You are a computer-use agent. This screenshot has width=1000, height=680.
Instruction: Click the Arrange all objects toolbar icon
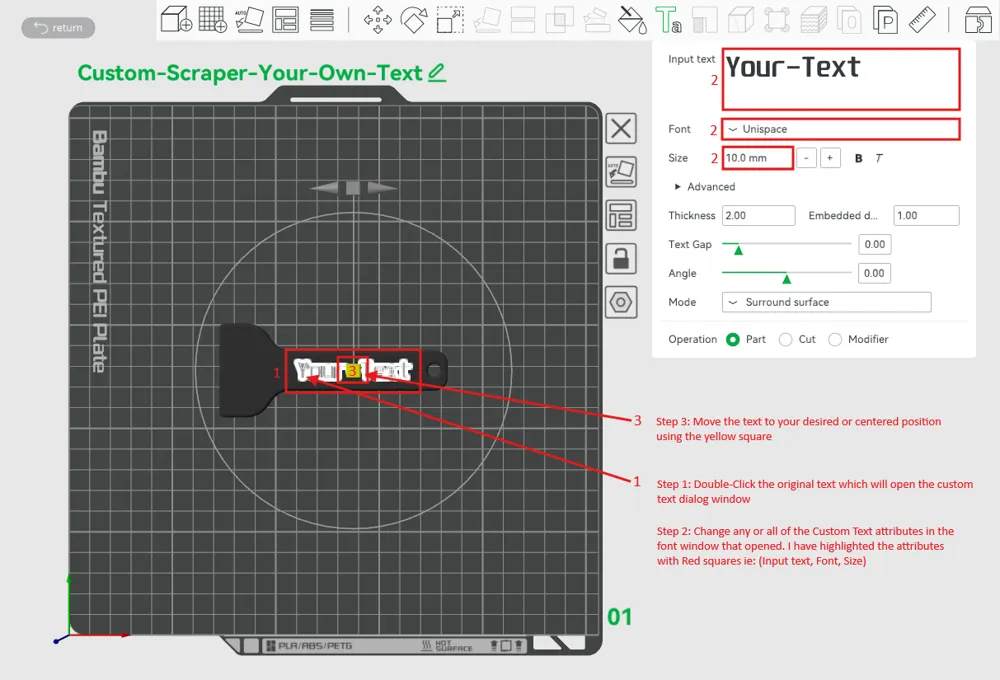pyautogui.click(x=285, y=19)
